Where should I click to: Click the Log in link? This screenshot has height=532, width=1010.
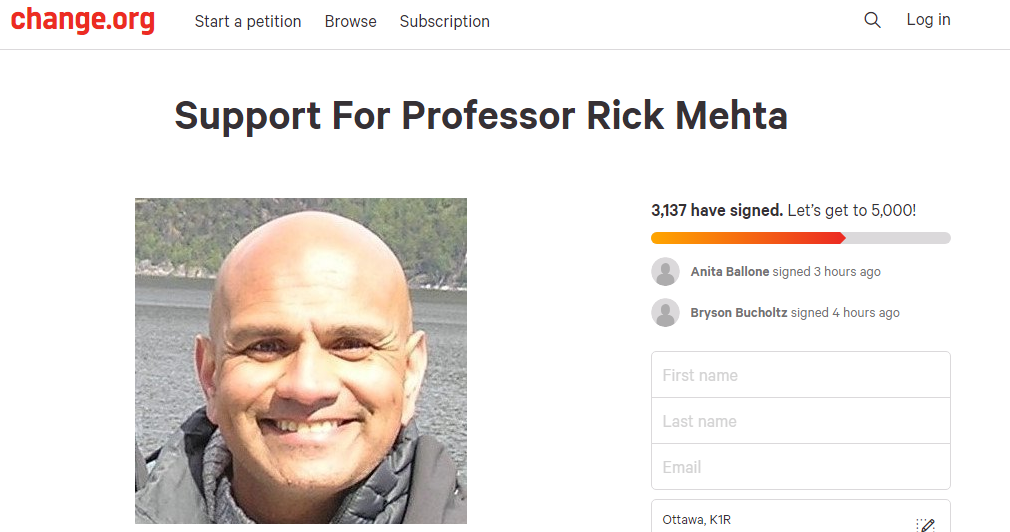[x=928, y=20]
